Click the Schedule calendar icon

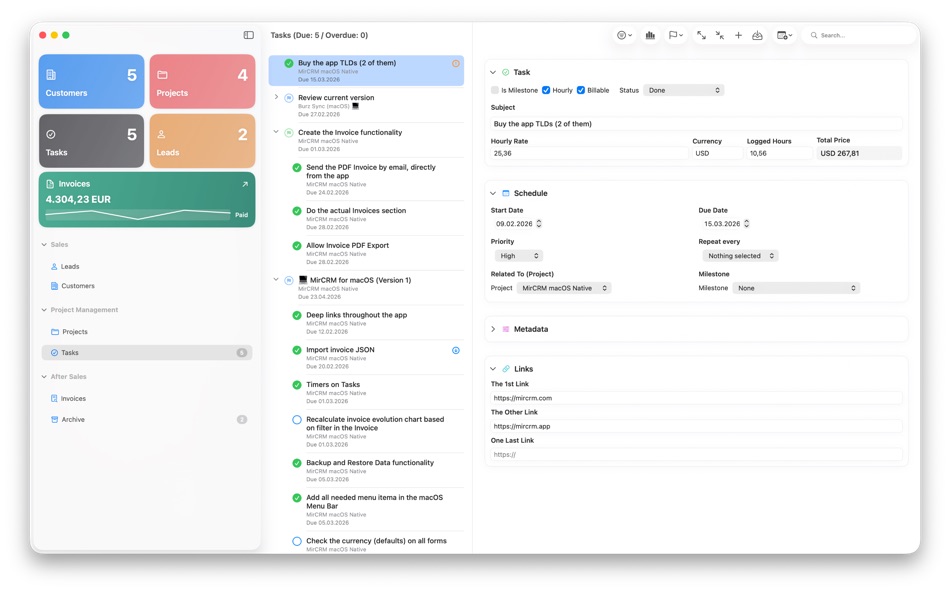(x=505, y=193)
